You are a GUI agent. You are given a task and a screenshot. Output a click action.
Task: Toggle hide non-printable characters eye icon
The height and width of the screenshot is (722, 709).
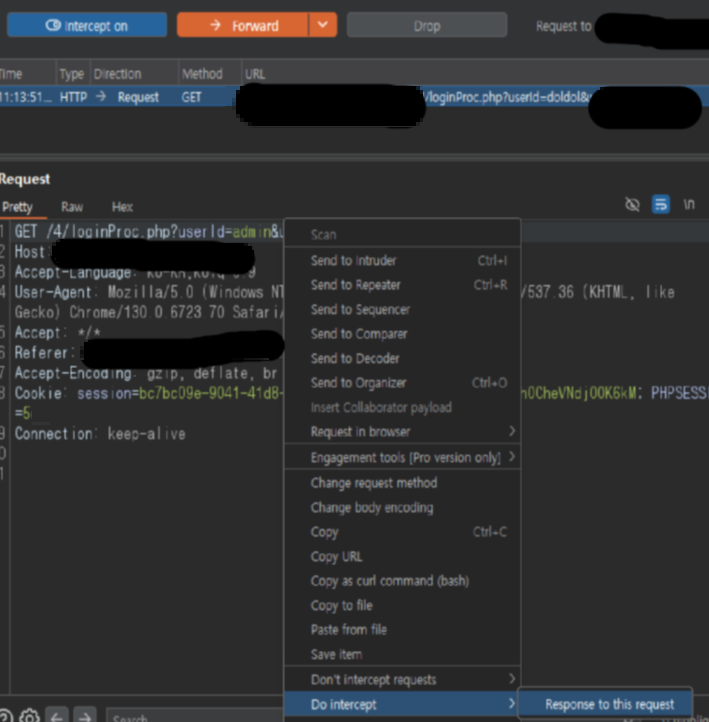click(x=632, y=204)
